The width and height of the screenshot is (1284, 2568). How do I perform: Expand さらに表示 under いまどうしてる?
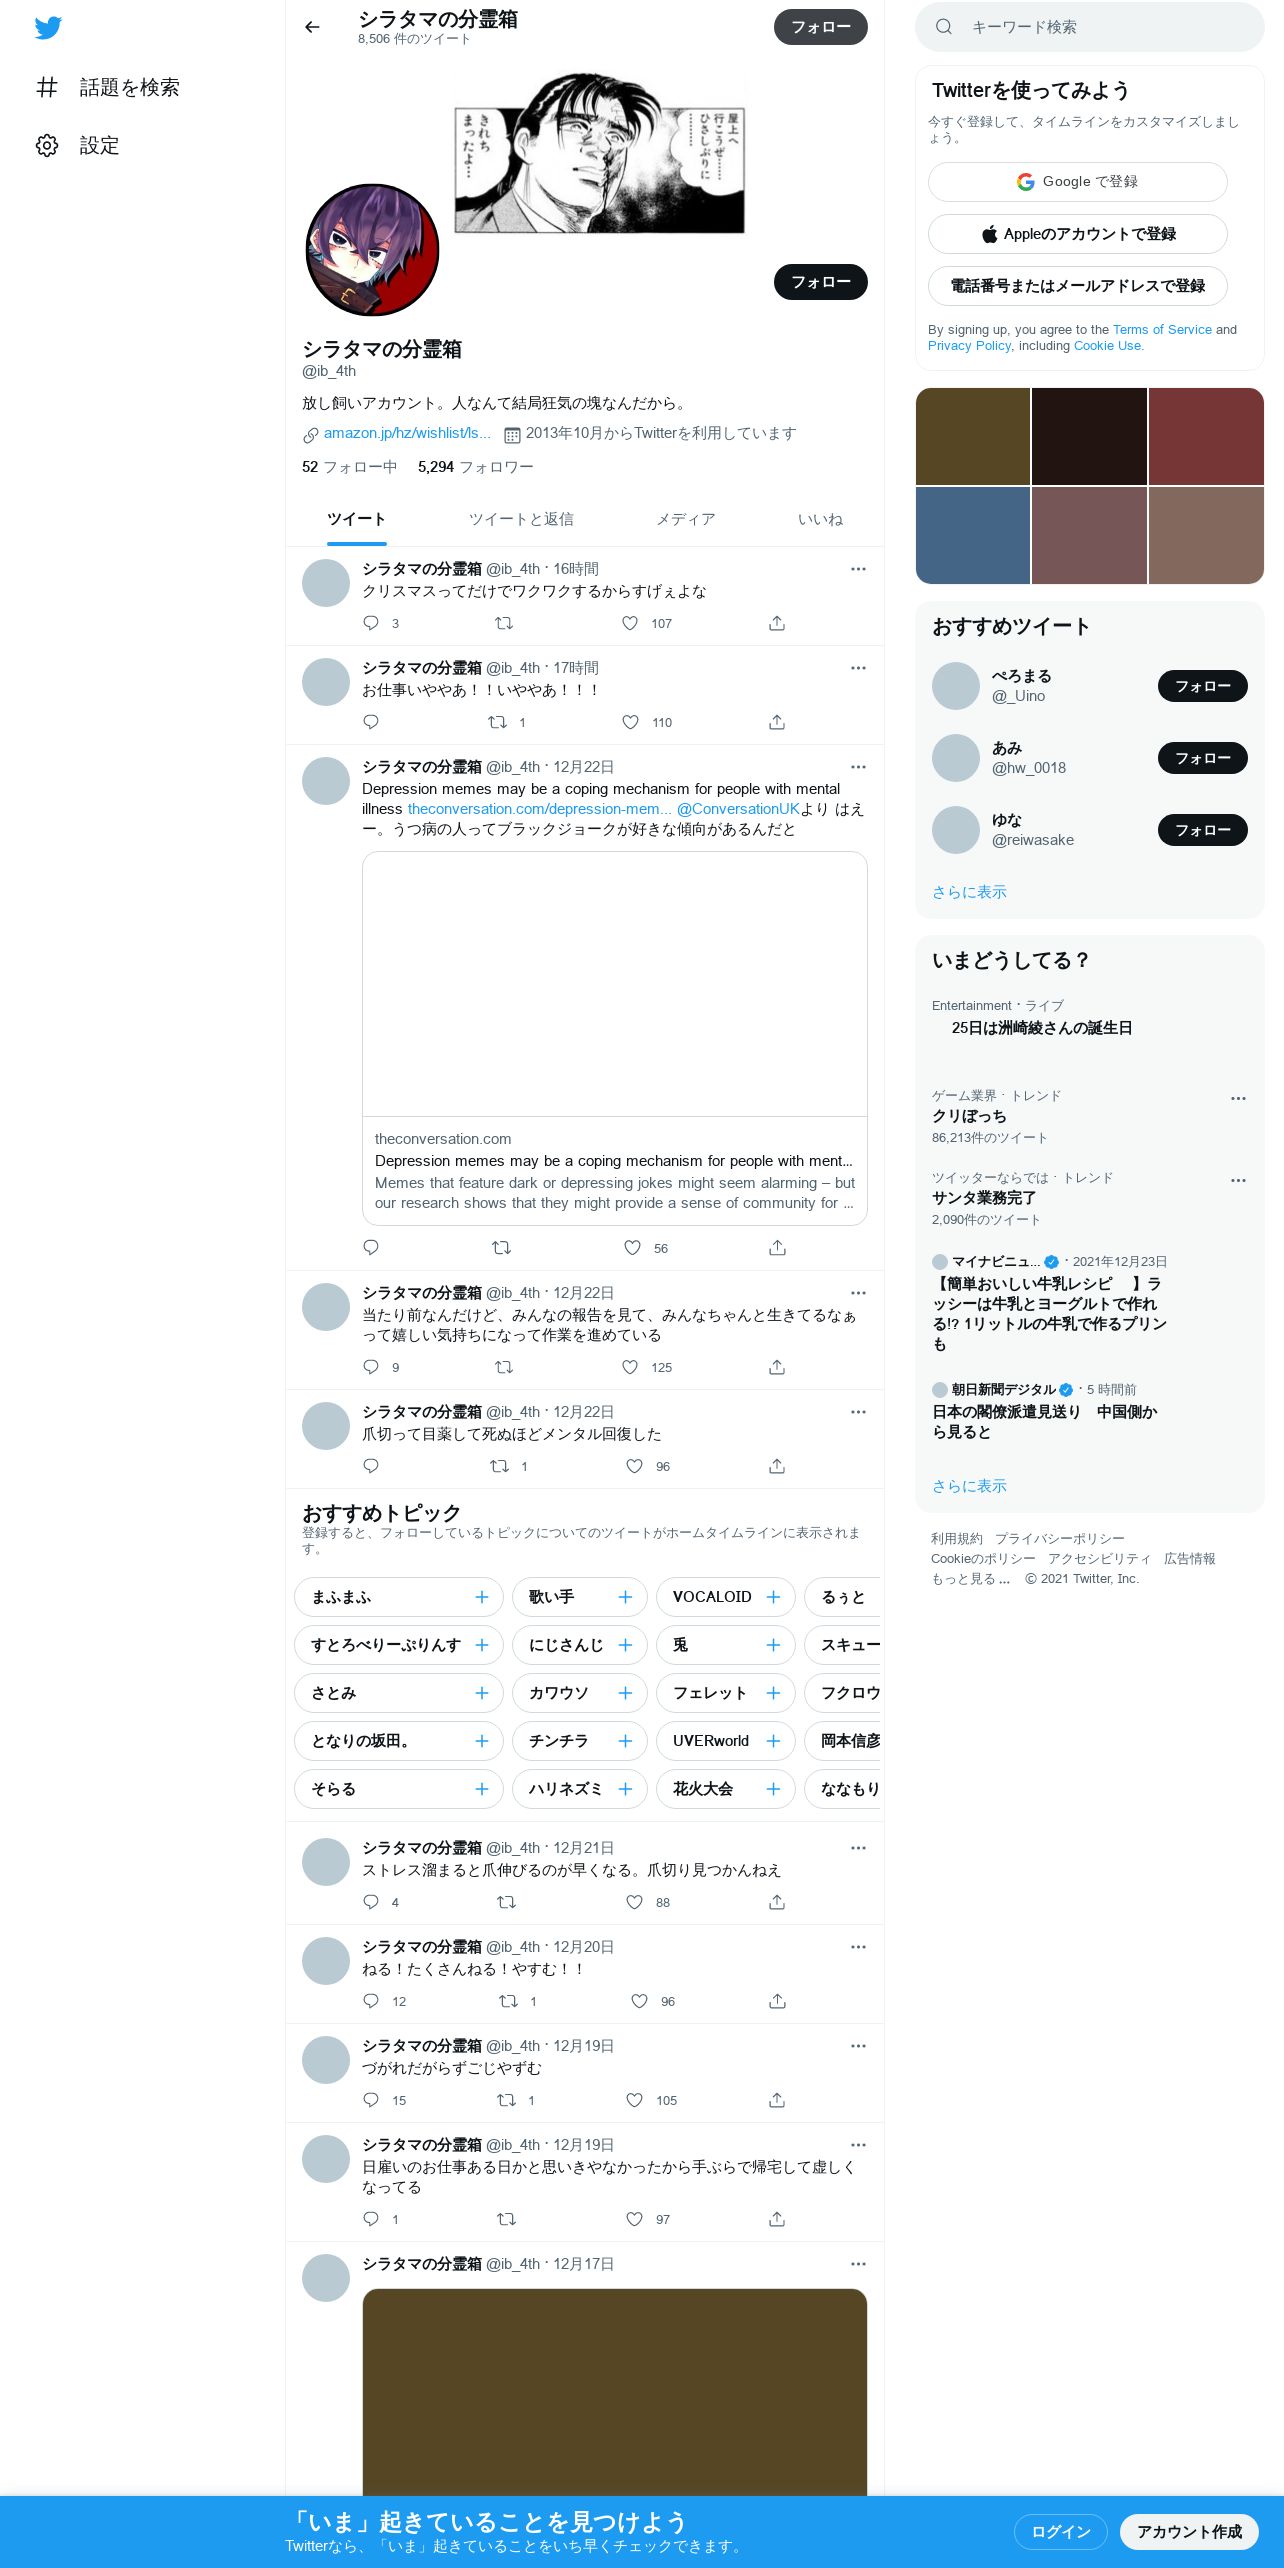point(969,1486)
